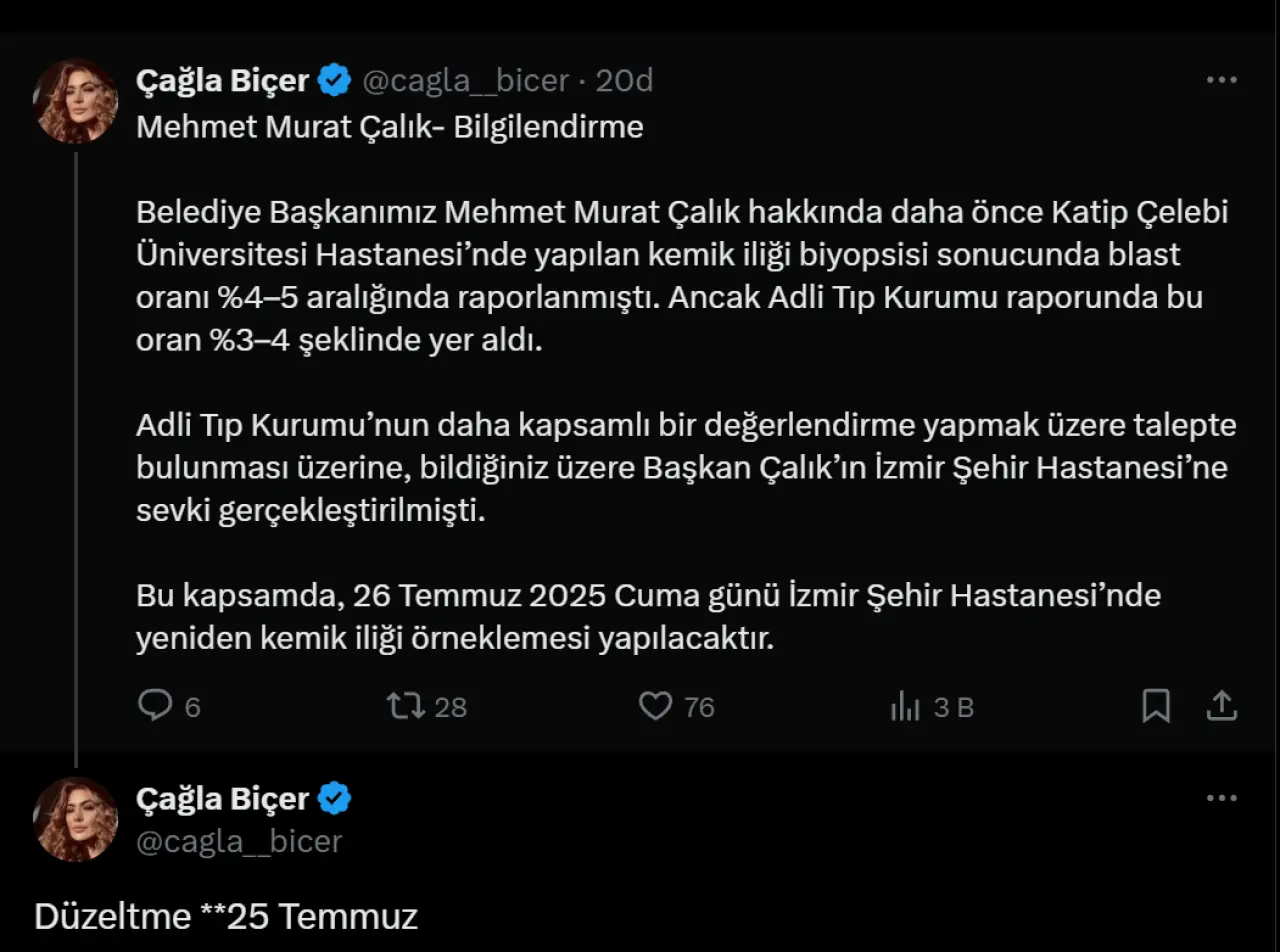
Task: Click the Çağla Biçer name on reply tweet
Action: coord(222,799)
